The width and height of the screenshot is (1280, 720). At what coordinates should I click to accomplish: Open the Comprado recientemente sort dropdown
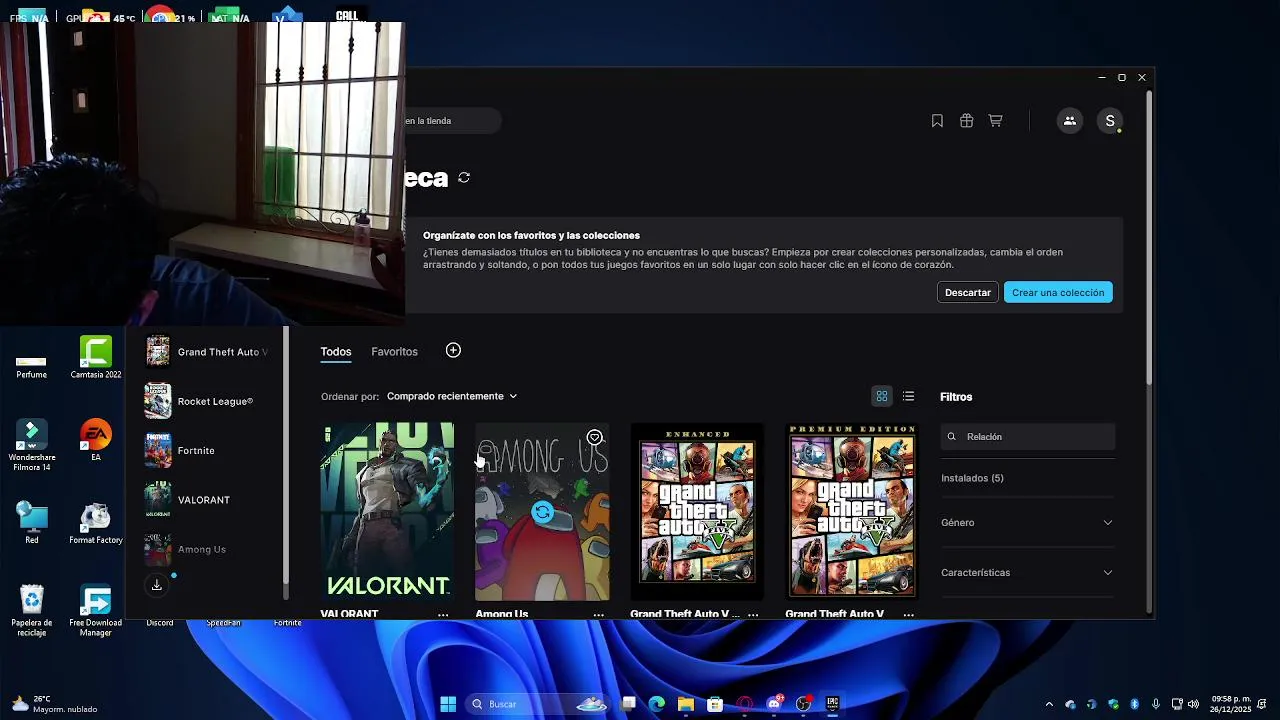coord(452,396)
